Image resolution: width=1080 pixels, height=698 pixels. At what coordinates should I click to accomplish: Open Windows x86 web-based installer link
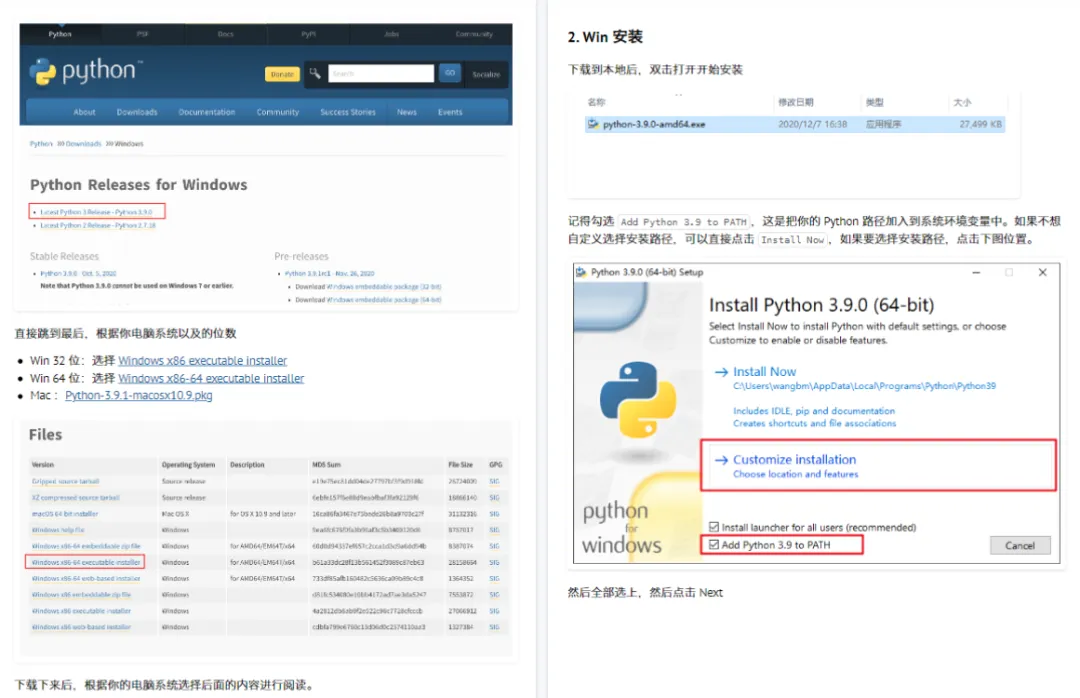tap(81, 627)
